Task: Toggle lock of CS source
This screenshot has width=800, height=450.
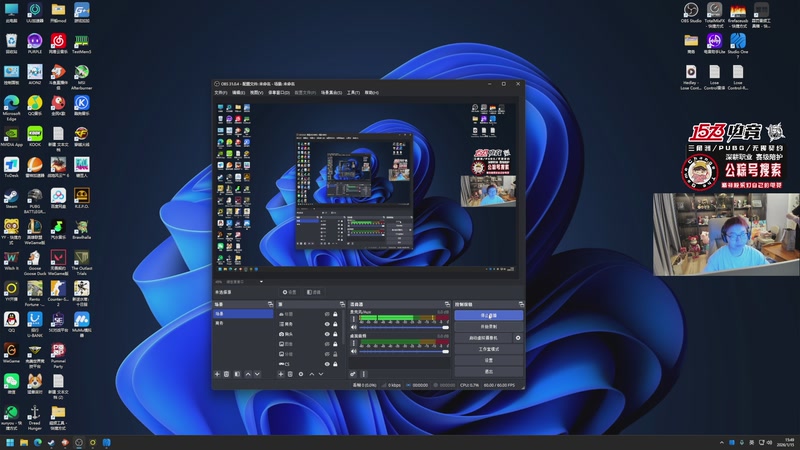Action: [335, 364]
